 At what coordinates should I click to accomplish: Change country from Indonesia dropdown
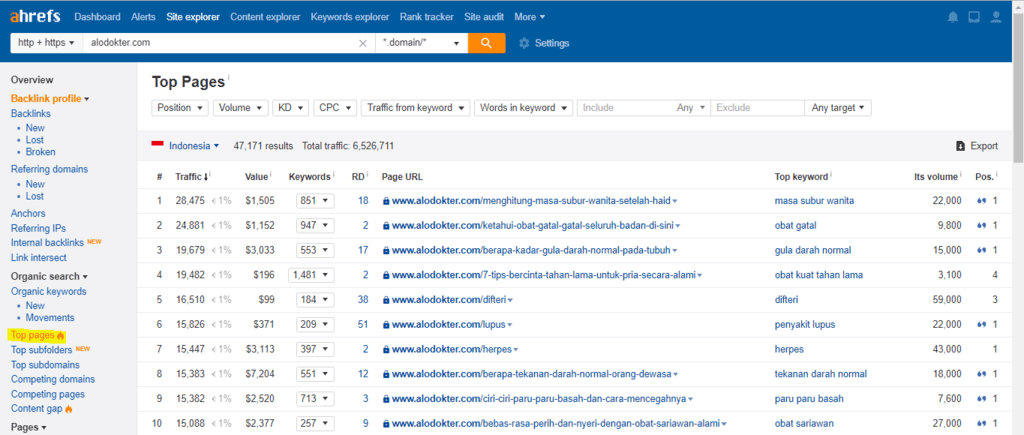click(x=194, y=146)
